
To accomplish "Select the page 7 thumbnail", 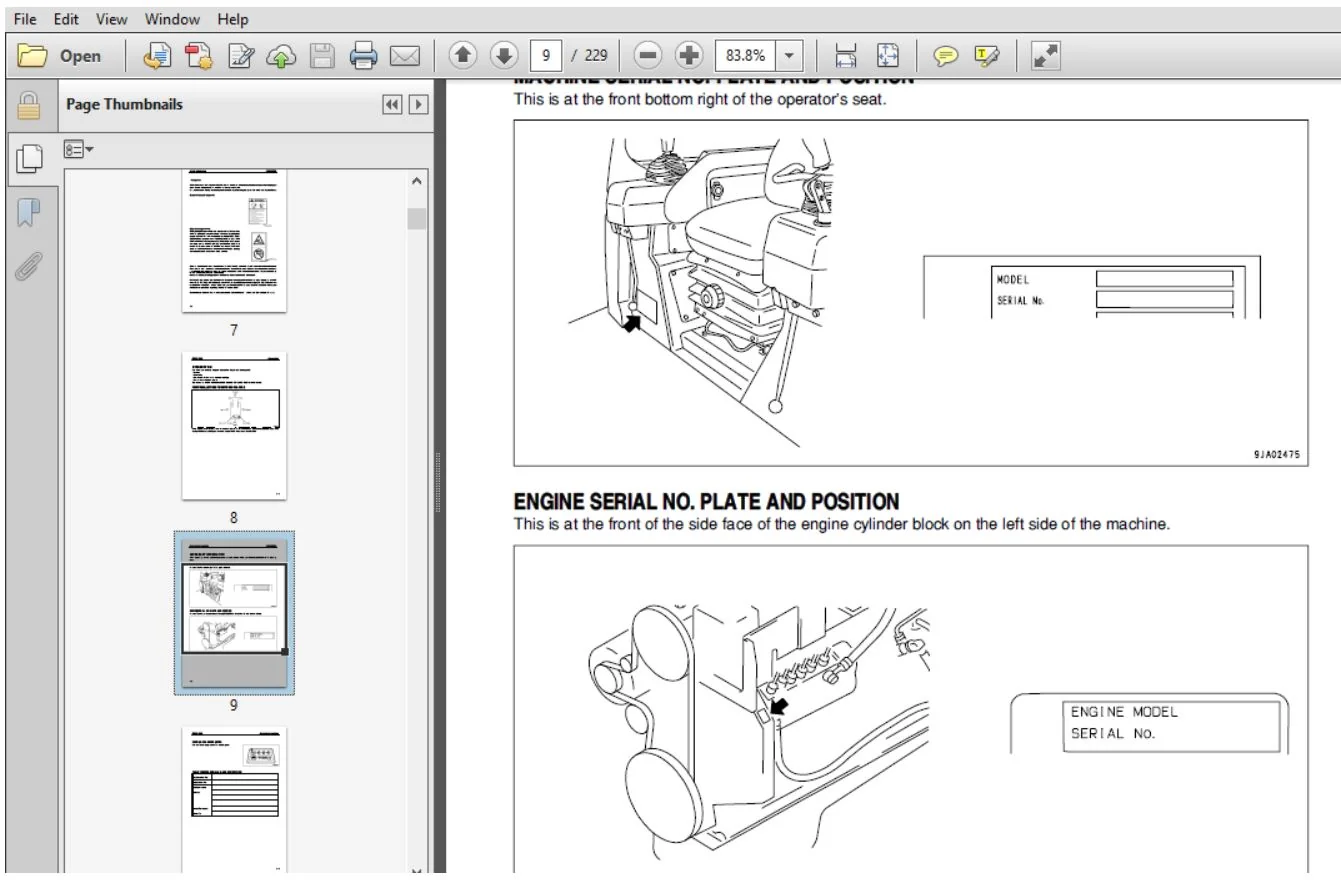I will (234, 240).
